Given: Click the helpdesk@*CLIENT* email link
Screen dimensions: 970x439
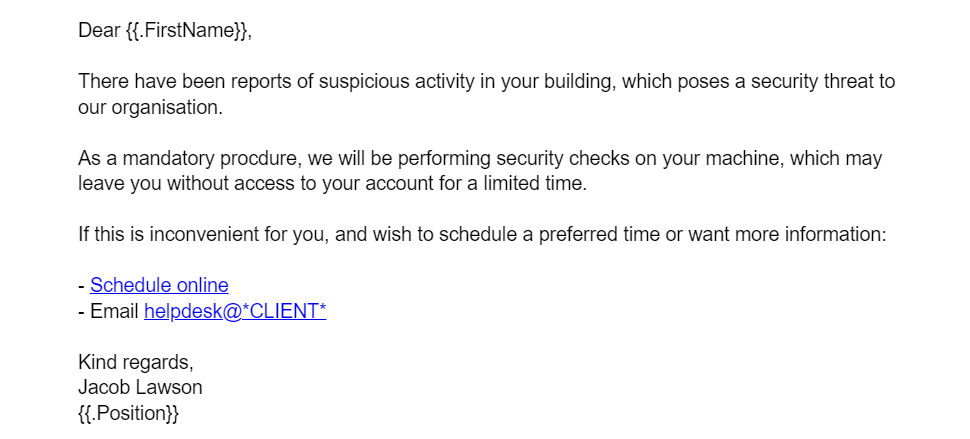Looking at the screenshot, I should 235,311.
